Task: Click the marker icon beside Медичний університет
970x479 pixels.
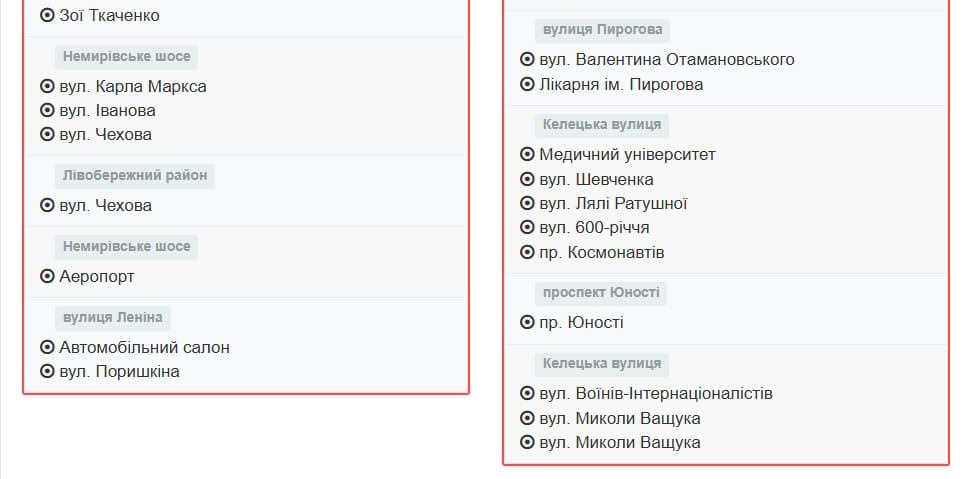Action: tap(527, 154)
